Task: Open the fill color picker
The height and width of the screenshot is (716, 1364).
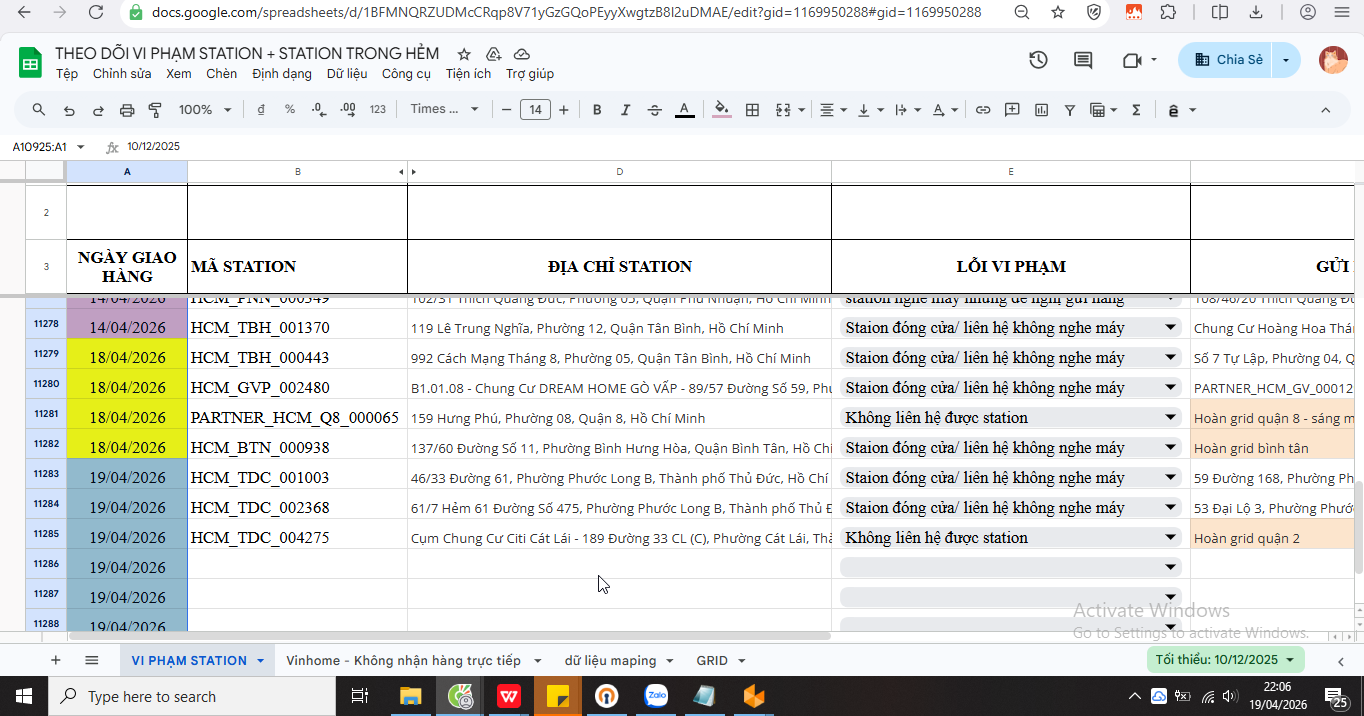Action: click(x=722, y=110)
